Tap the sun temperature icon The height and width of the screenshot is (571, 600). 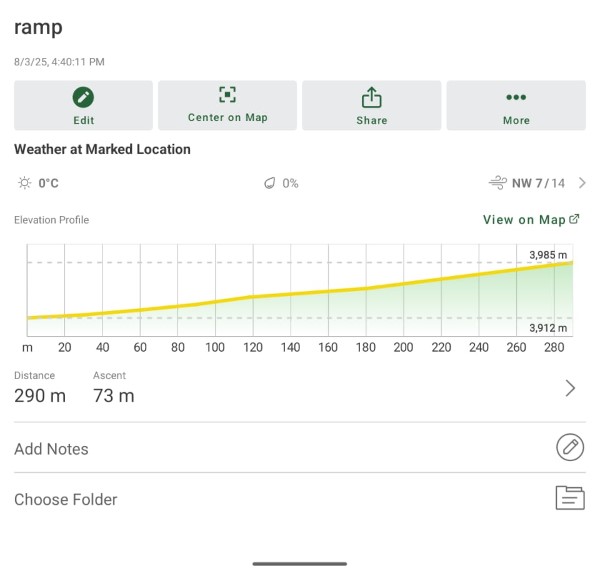(x=24, y=183)
